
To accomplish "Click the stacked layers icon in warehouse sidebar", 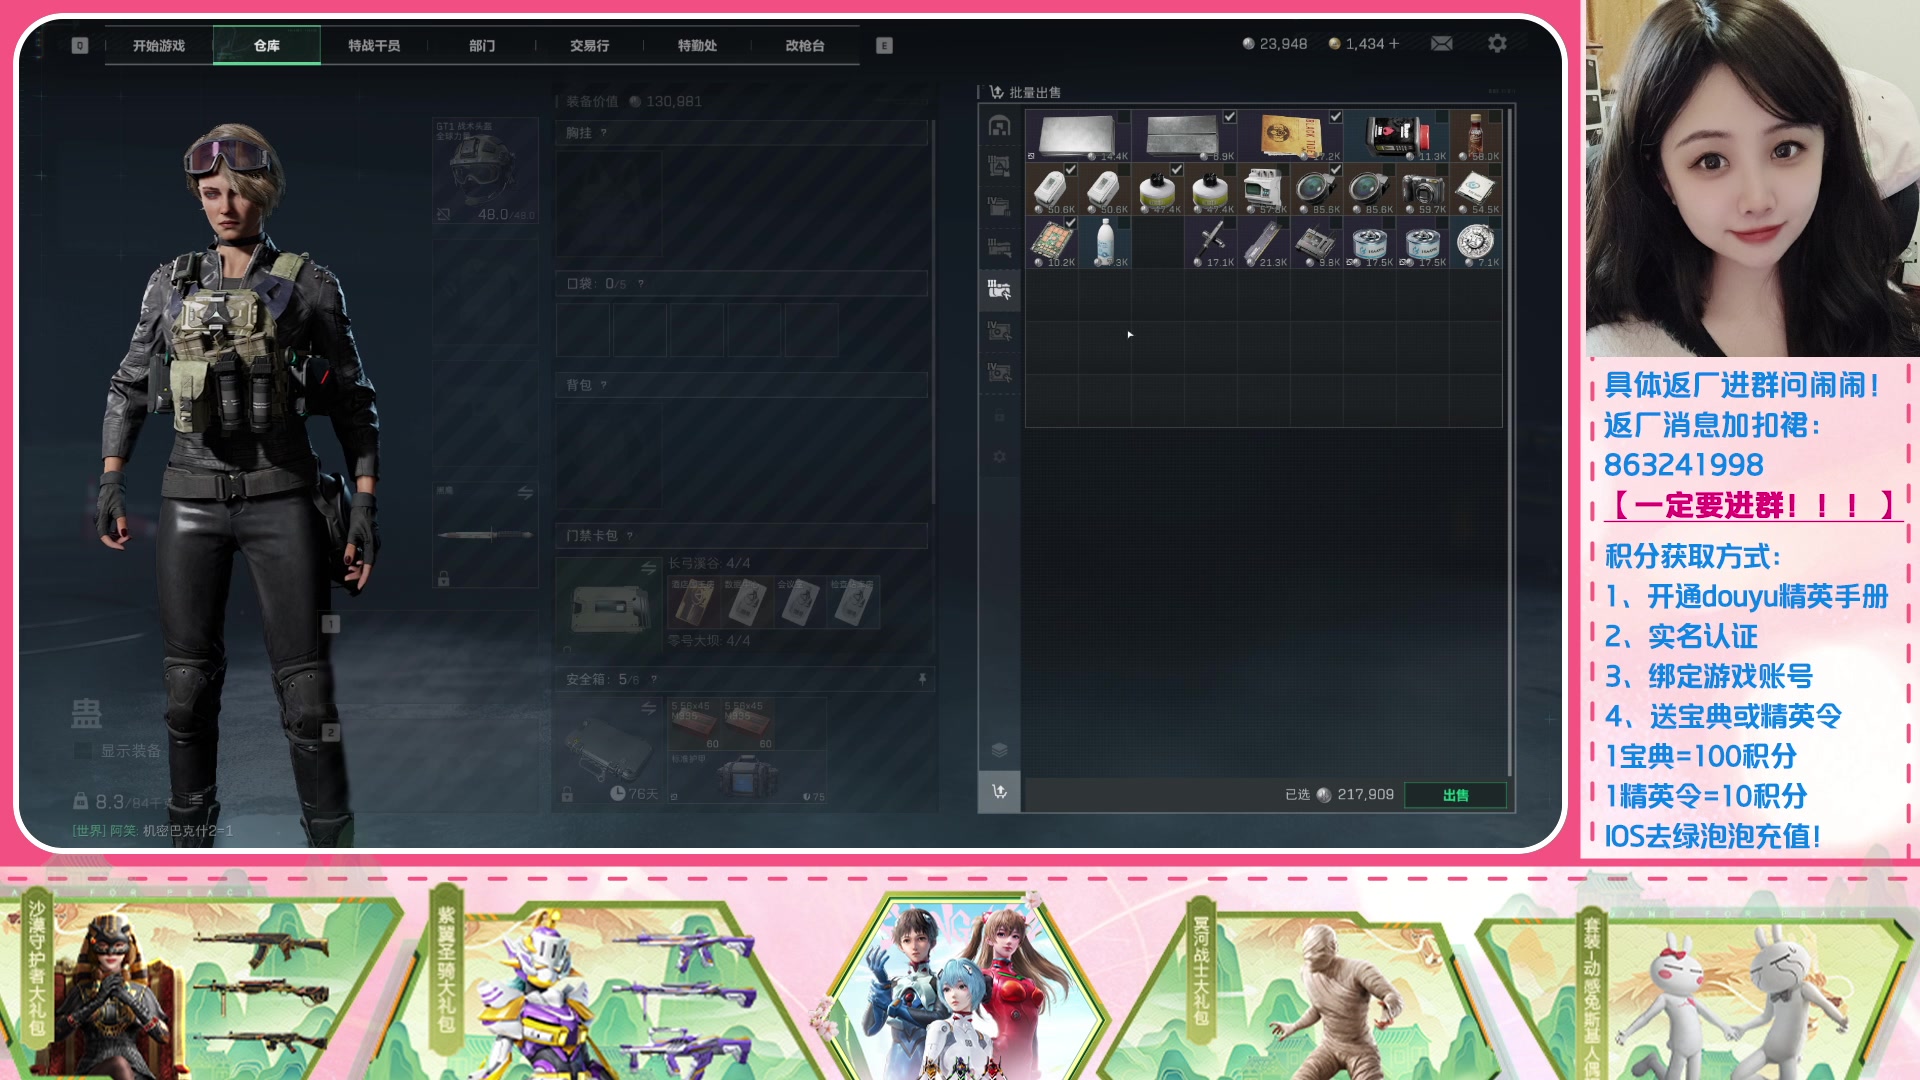I will tap(999, 750).
